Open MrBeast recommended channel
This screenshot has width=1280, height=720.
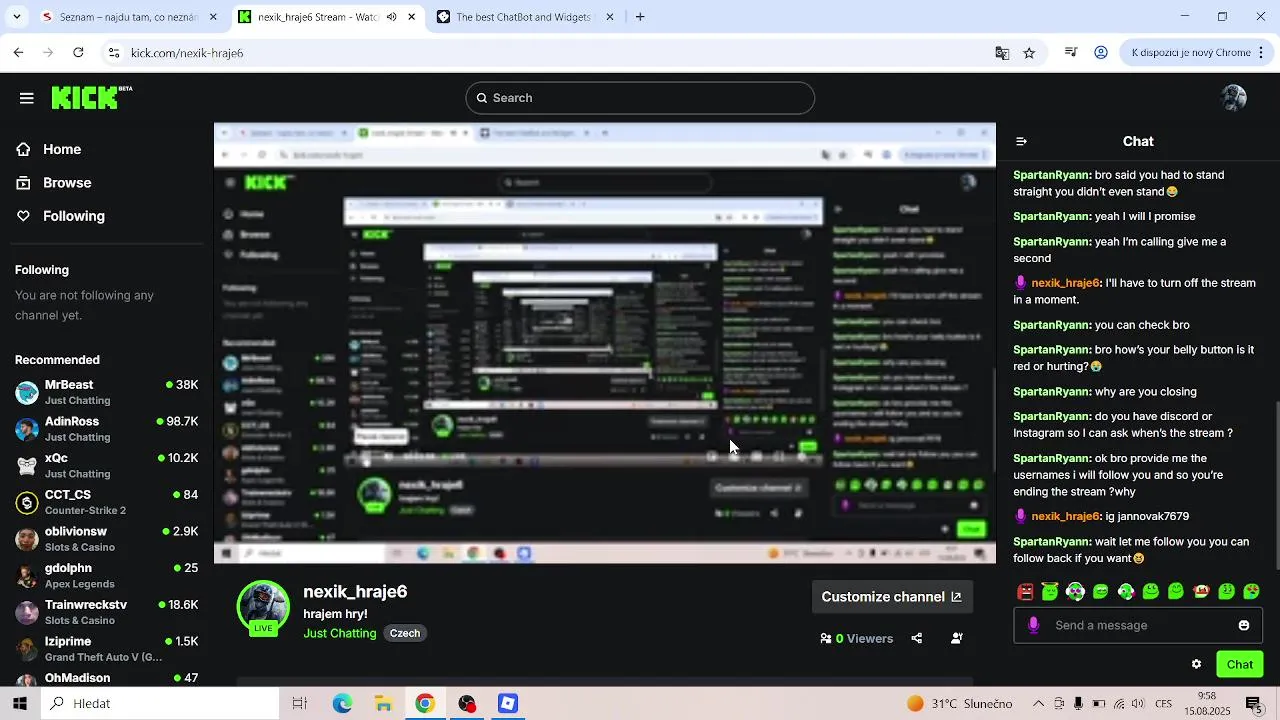coord(107,392)
